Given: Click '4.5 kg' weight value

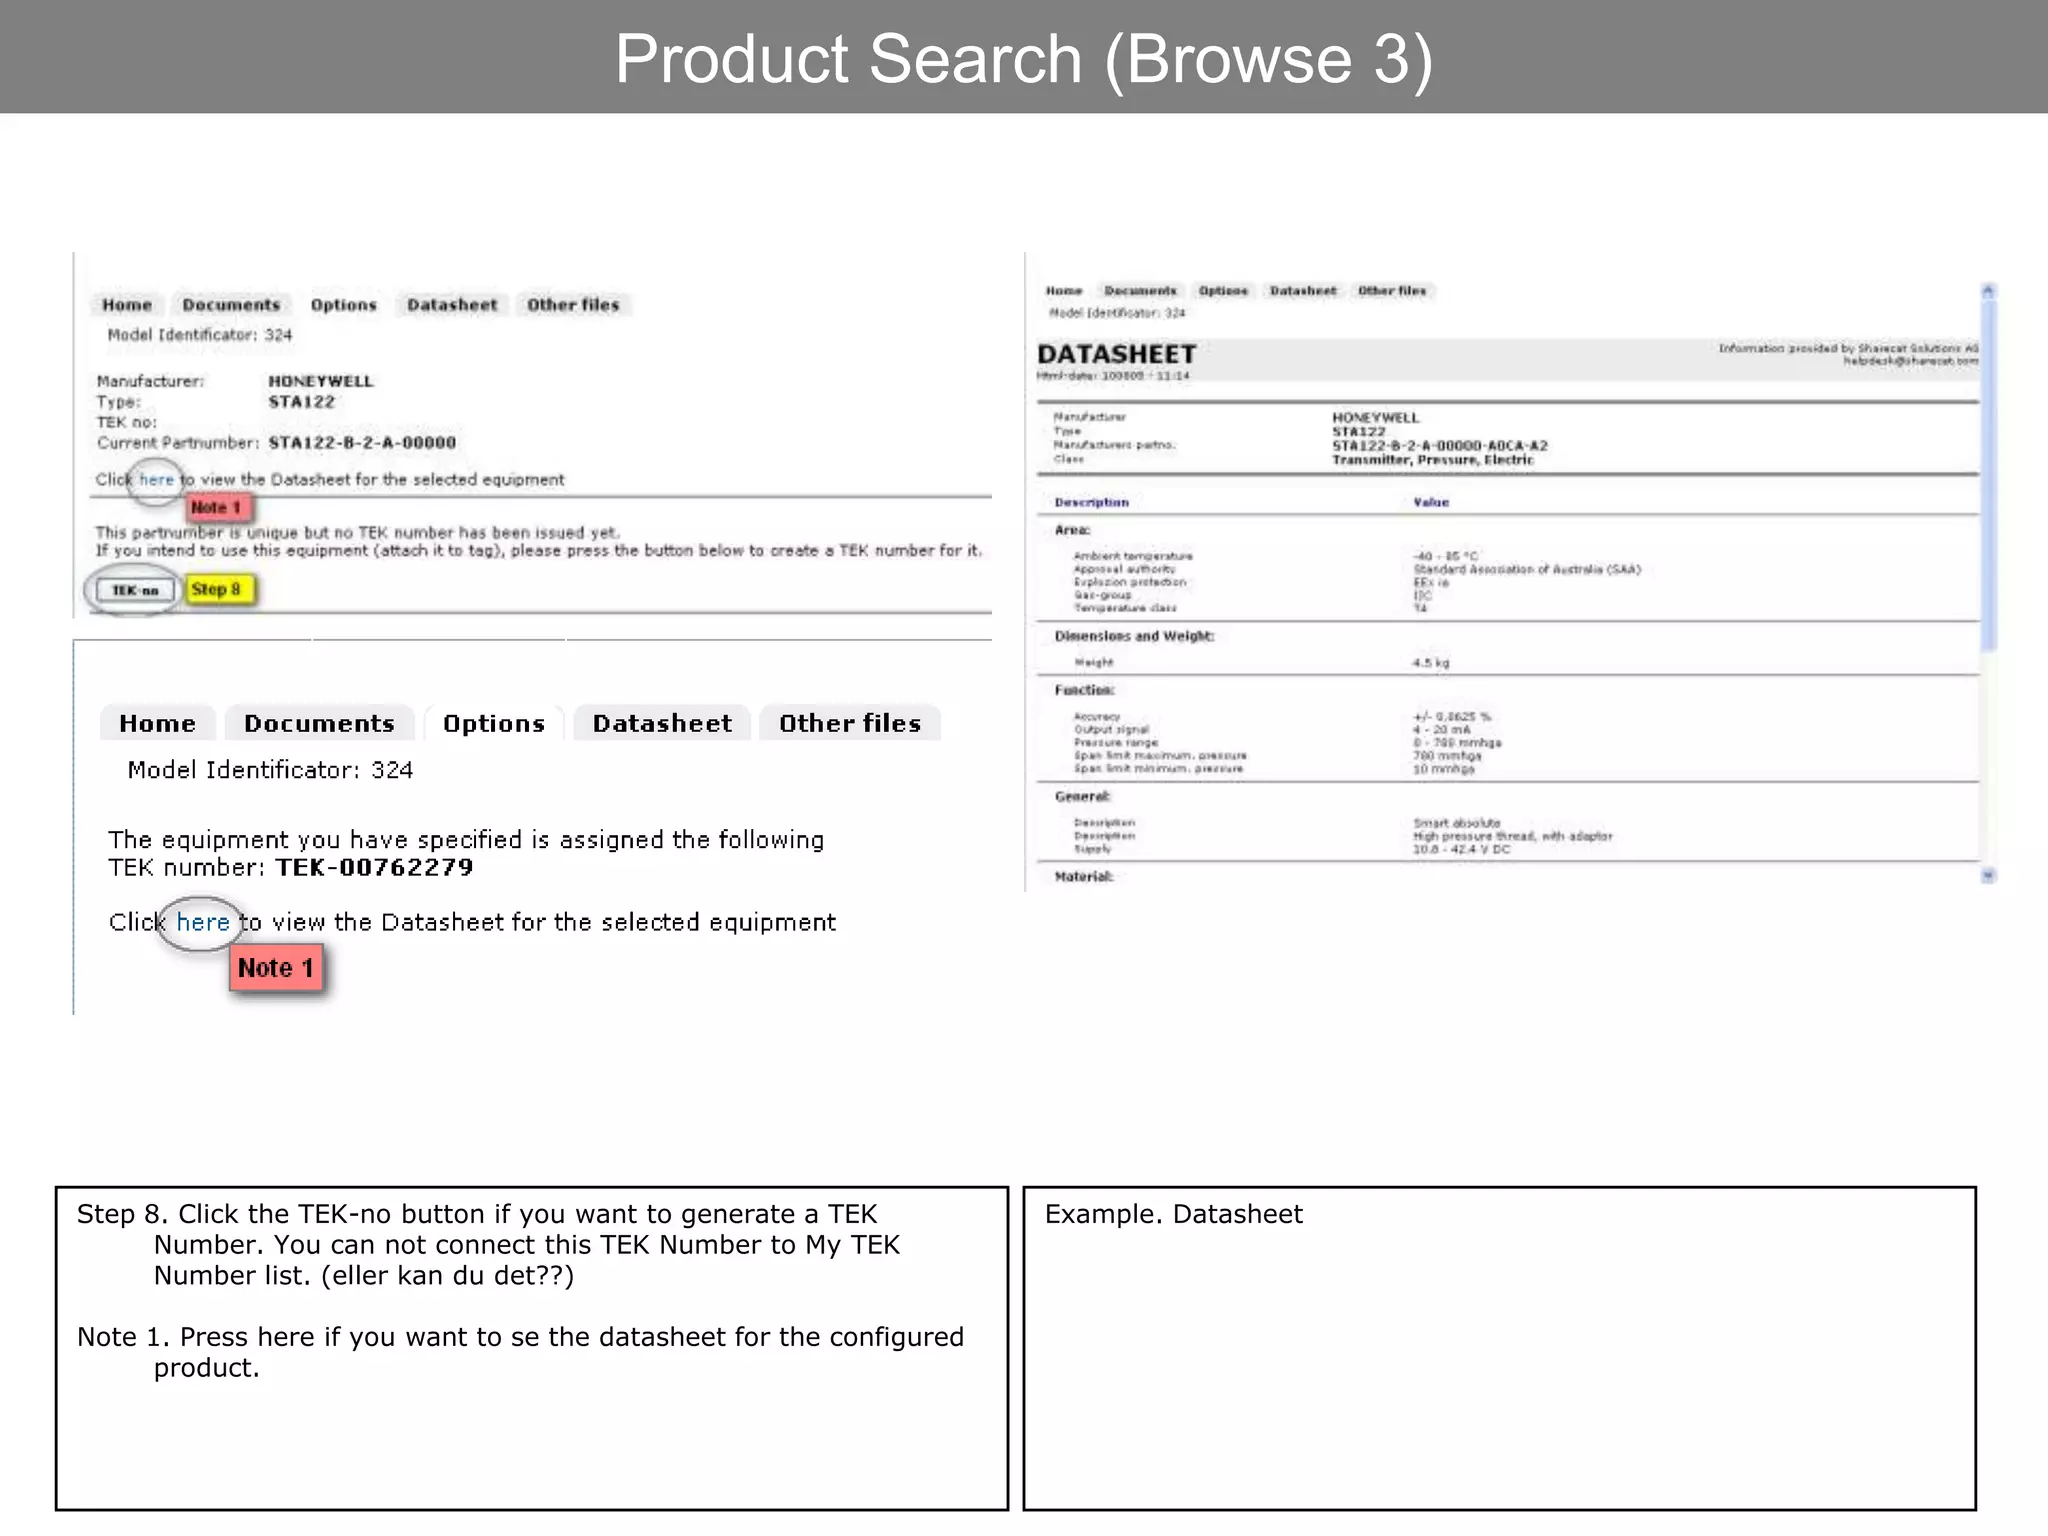Looking at the screenshot, I should (1431, 663).
